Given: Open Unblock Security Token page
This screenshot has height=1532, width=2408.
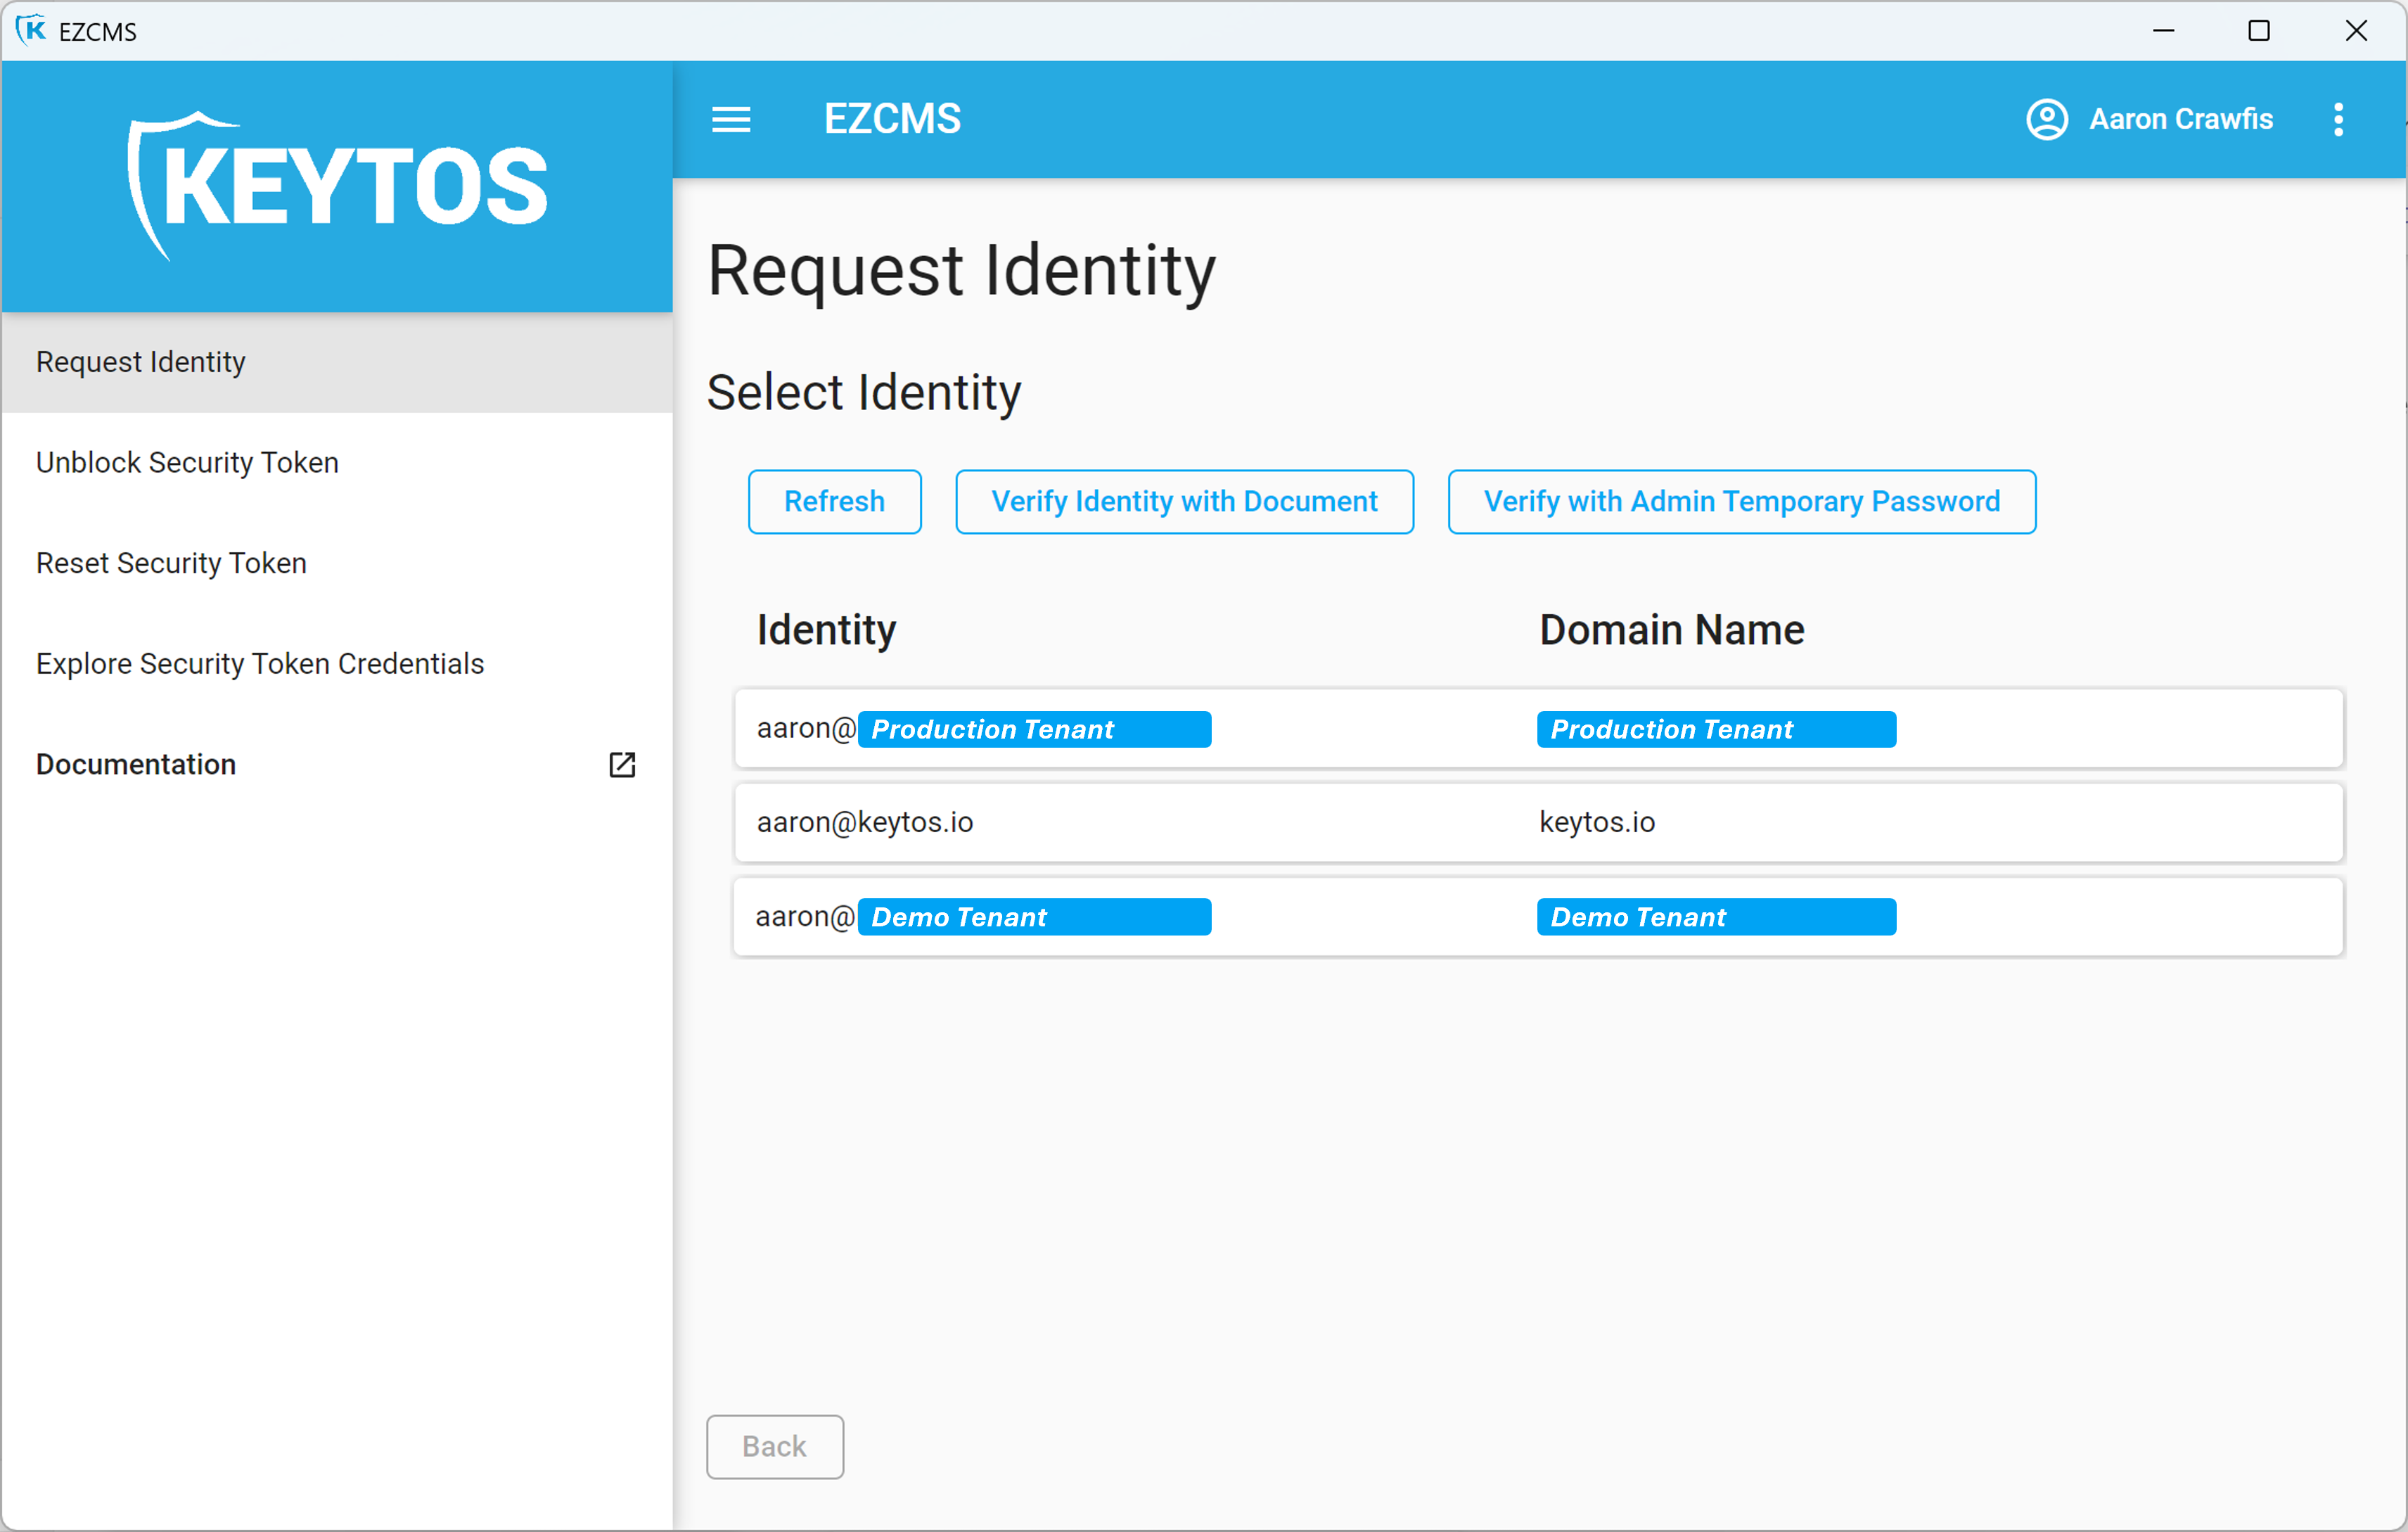Looking at the screenshot, I should [187, 462].
